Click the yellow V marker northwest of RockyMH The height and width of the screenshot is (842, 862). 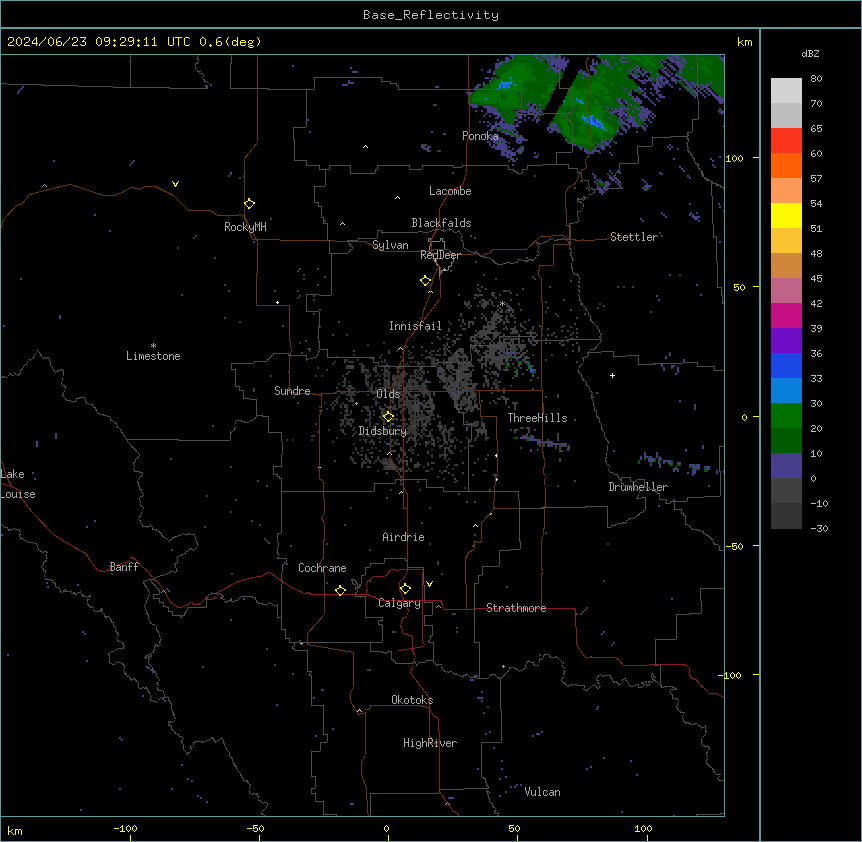point(175,184)
